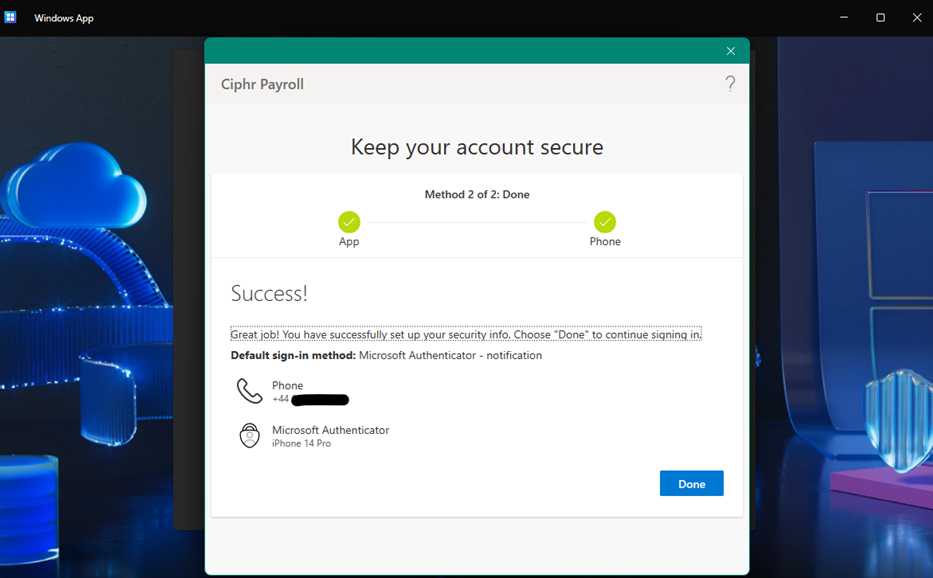Click the 'App' step label
This screenshot has width=933, height=578.
[x=349, y=242]
